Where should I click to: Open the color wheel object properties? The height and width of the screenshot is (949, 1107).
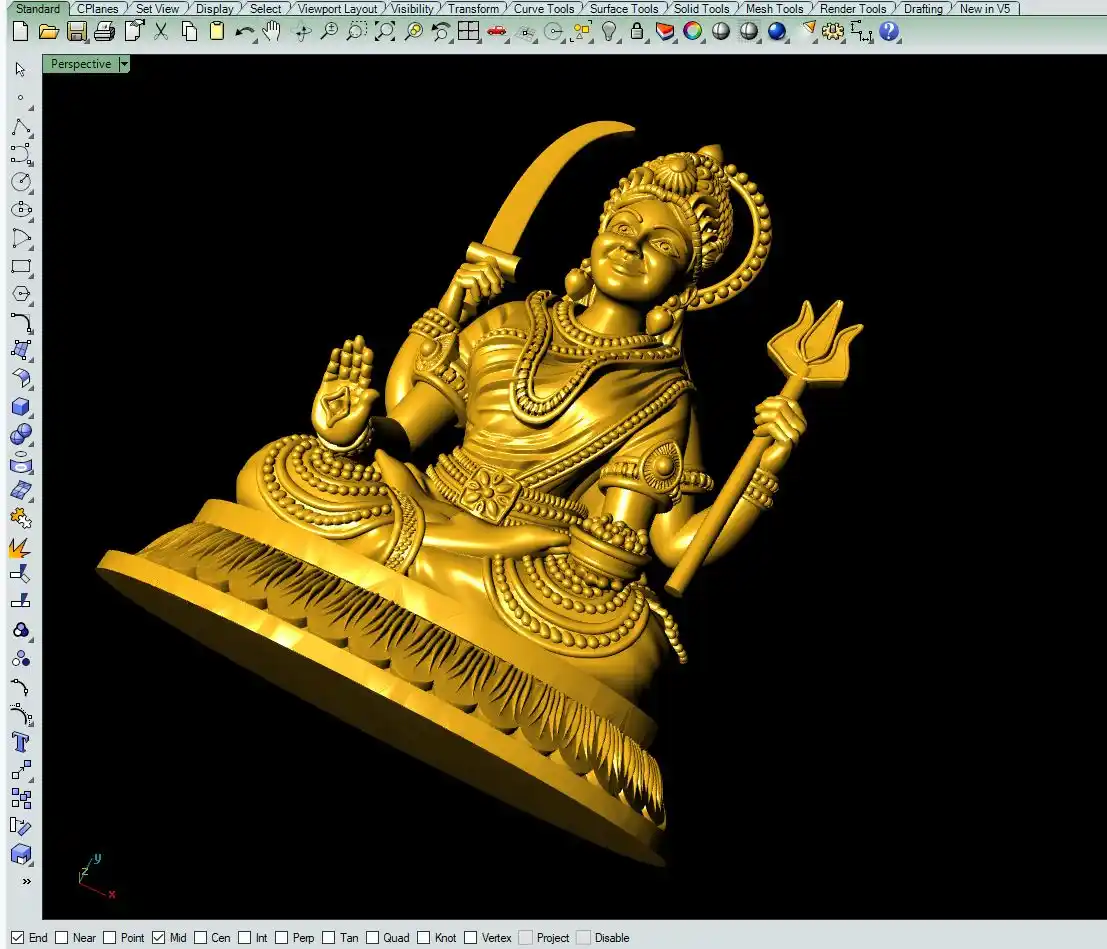point(692,31)
